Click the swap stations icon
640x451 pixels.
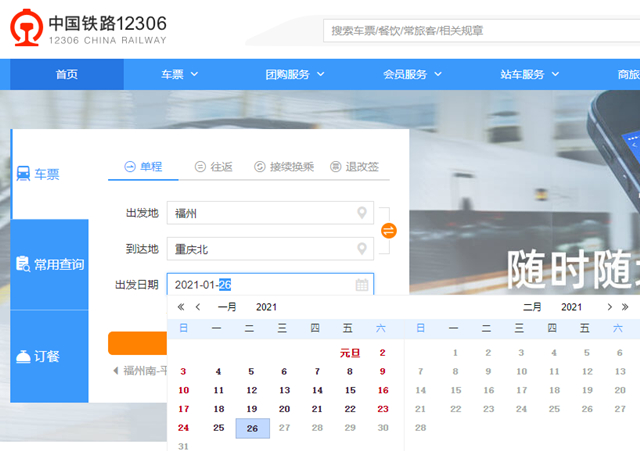tap(389, 231)
